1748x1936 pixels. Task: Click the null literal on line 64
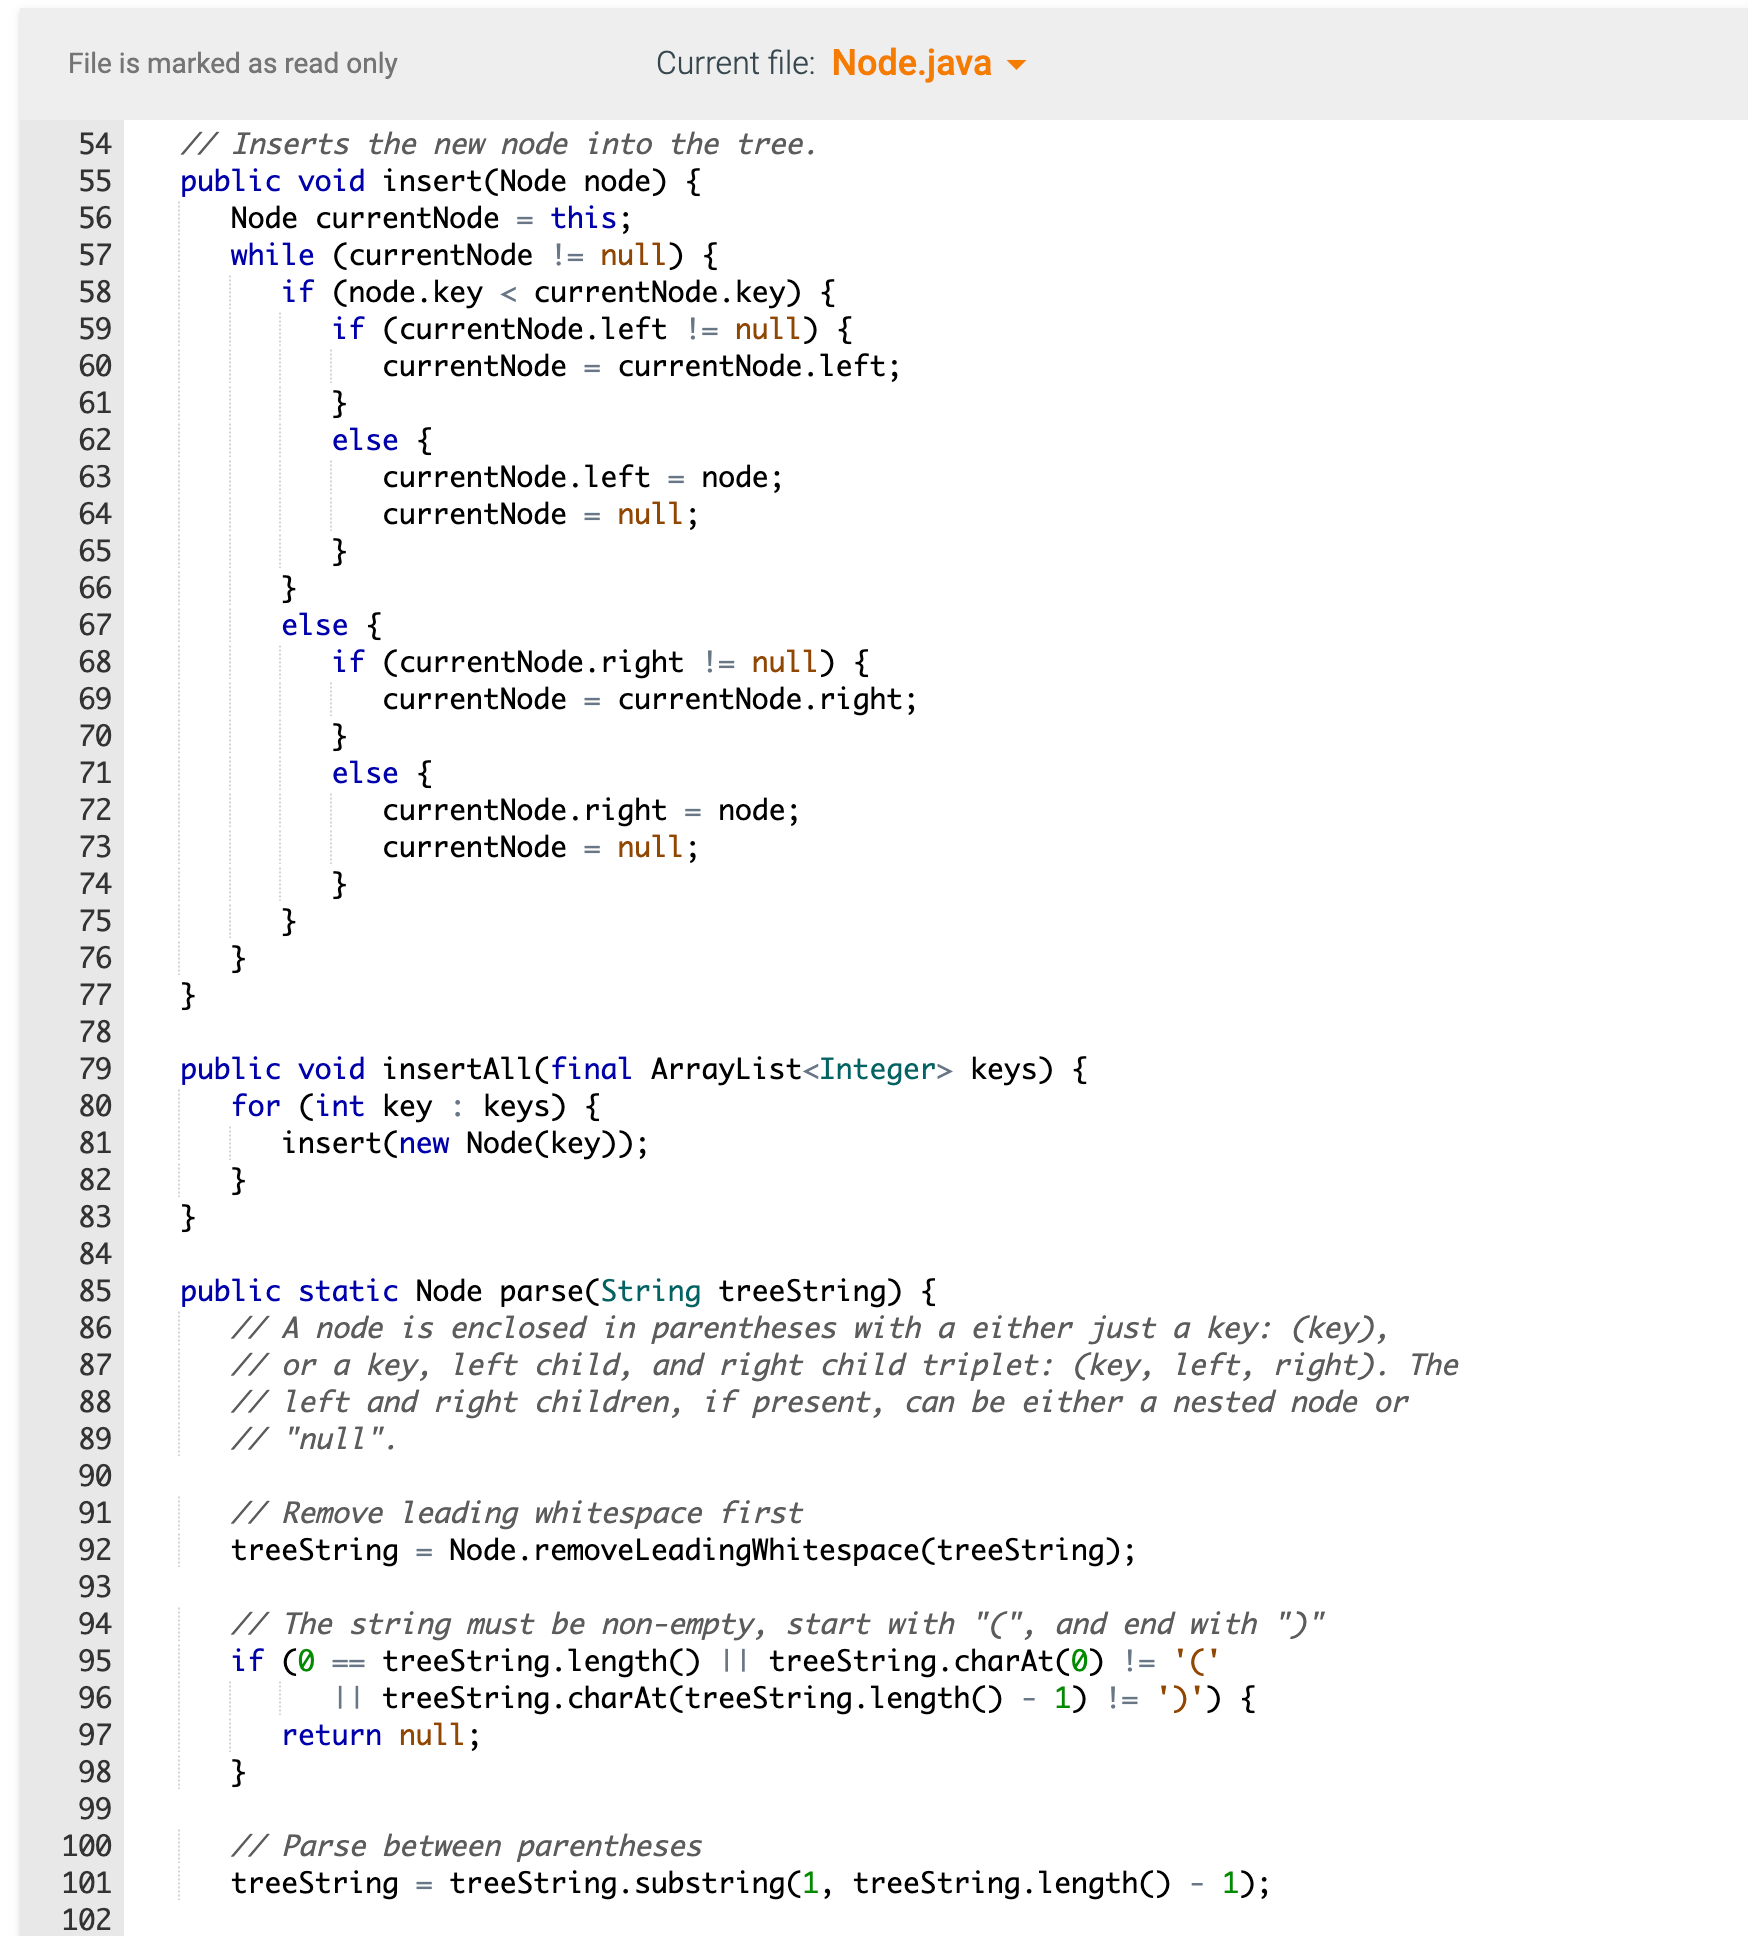[x=650, y=514]
